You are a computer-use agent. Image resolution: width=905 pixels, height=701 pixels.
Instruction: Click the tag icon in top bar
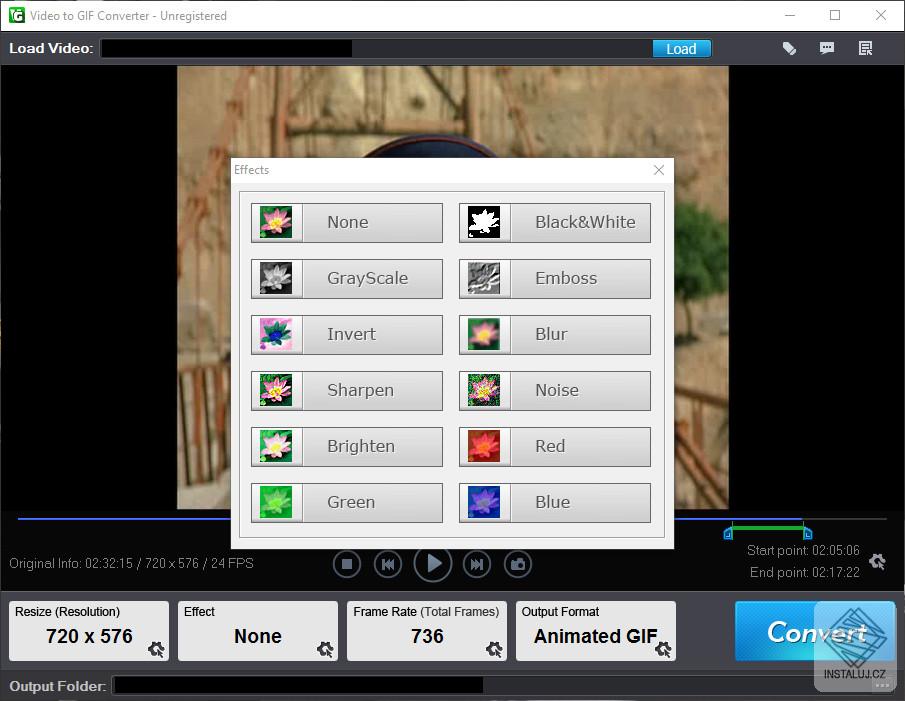tap(789, 48)
